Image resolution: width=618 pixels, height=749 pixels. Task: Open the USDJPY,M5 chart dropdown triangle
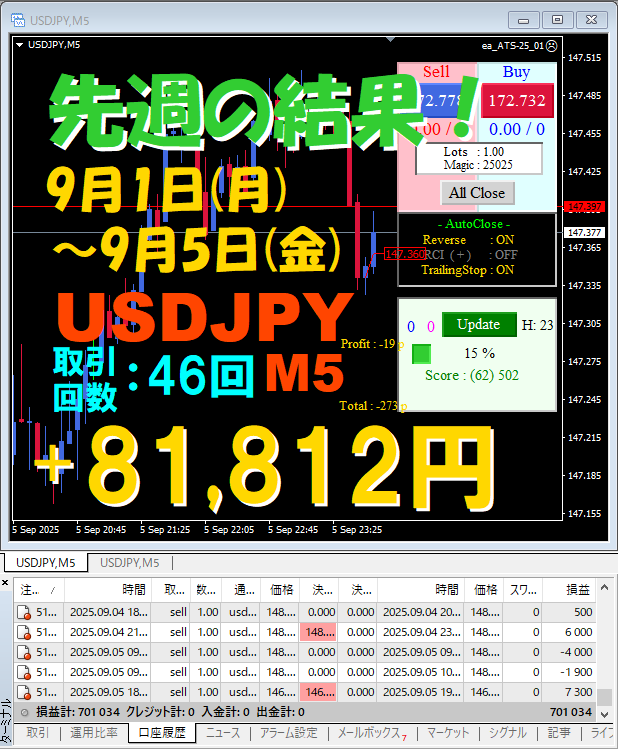coord(20,45)
